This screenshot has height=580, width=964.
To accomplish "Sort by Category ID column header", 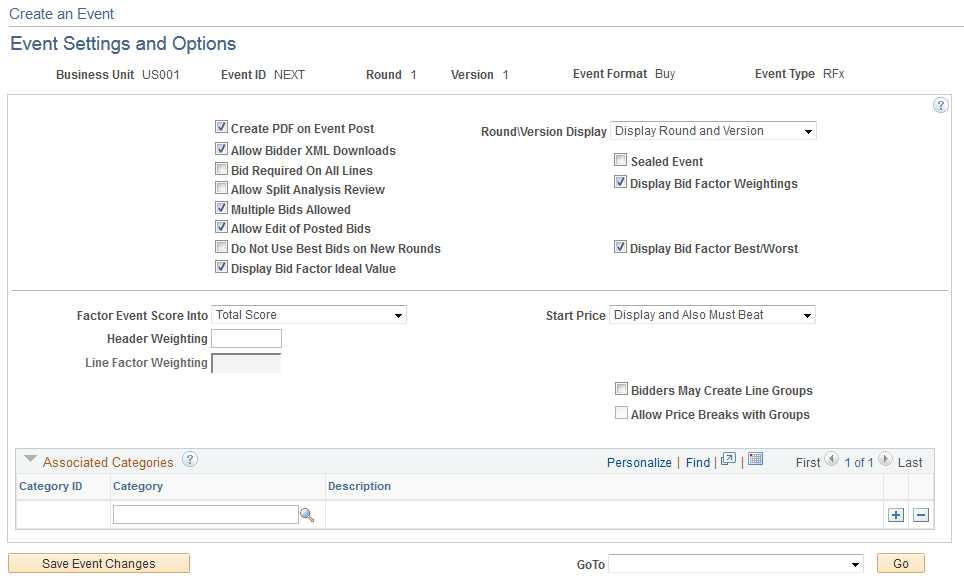I will click(50, 486).
